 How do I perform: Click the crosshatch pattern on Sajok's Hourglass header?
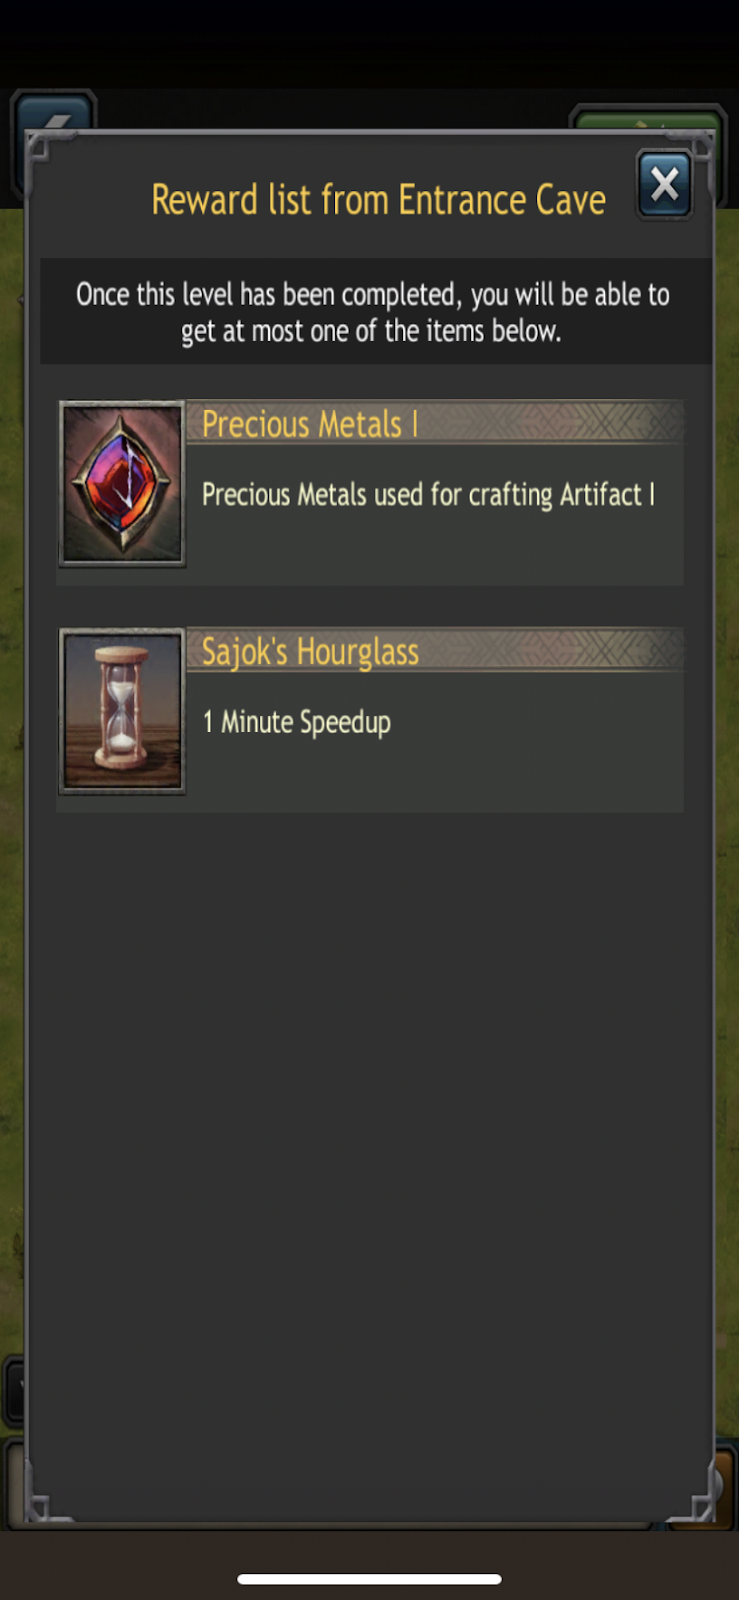tap(610, 650)
